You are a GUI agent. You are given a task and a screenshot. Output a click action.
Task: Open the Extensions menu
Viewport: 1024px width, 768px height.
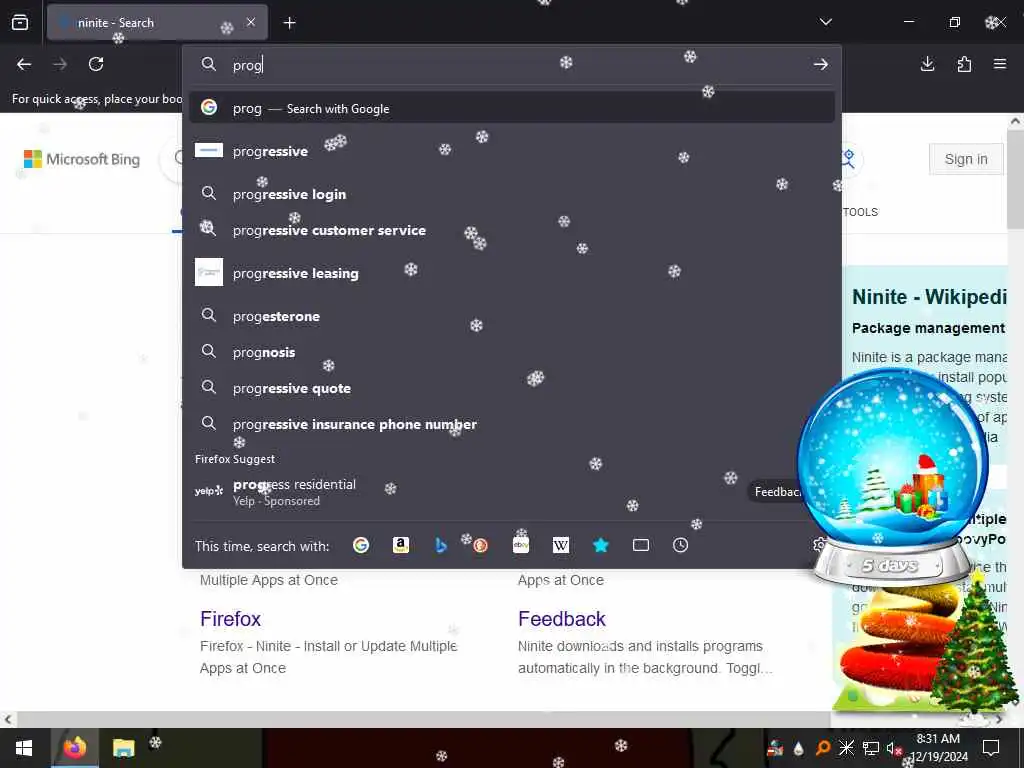964,64
